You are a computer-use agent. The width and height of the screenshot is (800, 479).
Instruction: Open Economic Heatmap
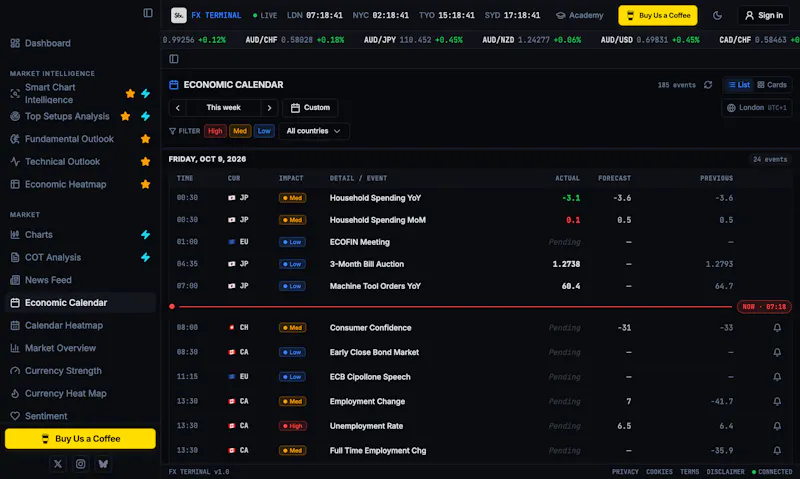(65, 184)
